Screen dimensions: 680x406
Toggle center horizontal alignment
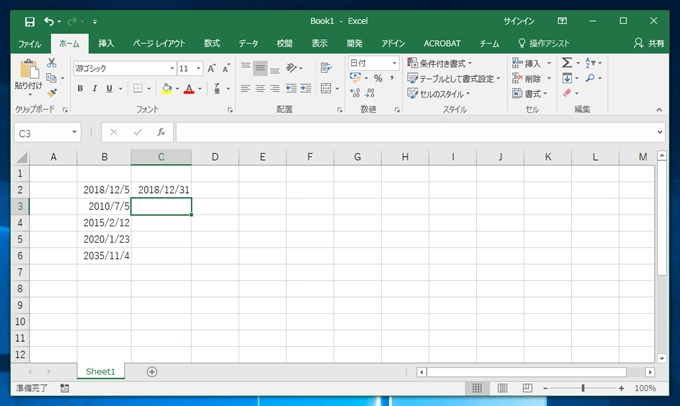point(260,88)
